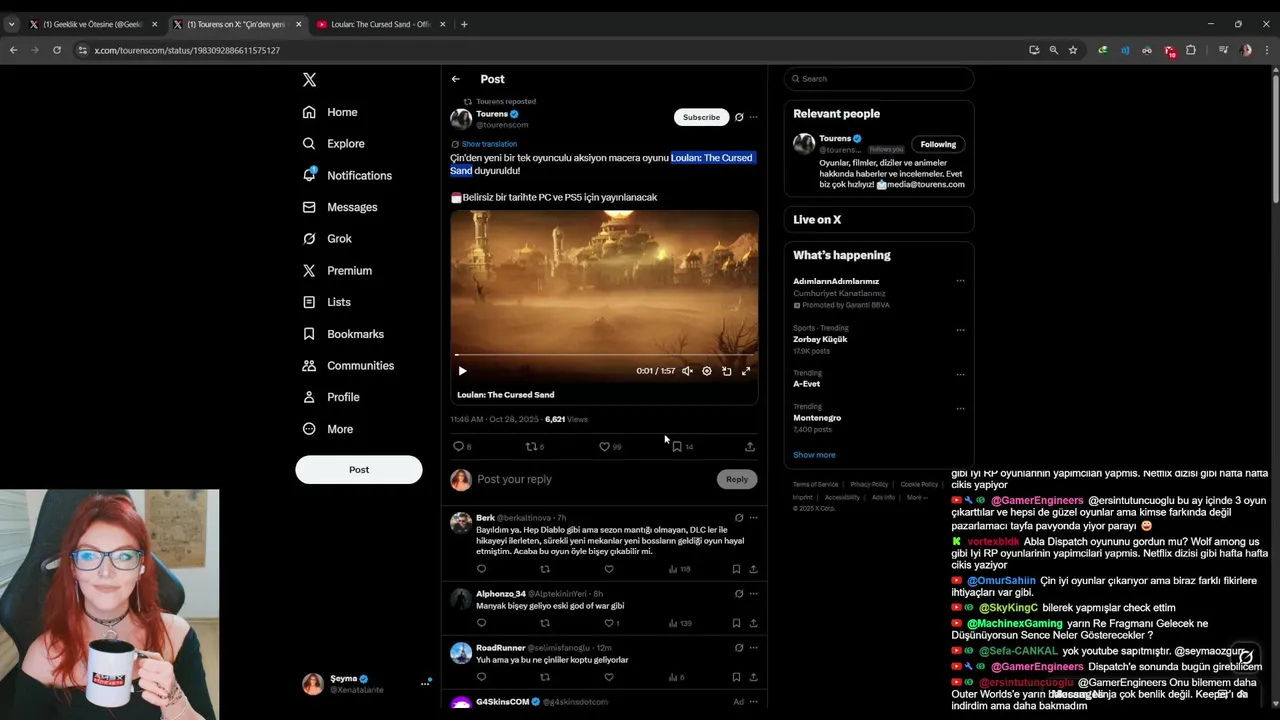The height and width of the screenshot is (720, 1280).
Task: Open Explore in the sidebar
Action: tap(334, 144)
